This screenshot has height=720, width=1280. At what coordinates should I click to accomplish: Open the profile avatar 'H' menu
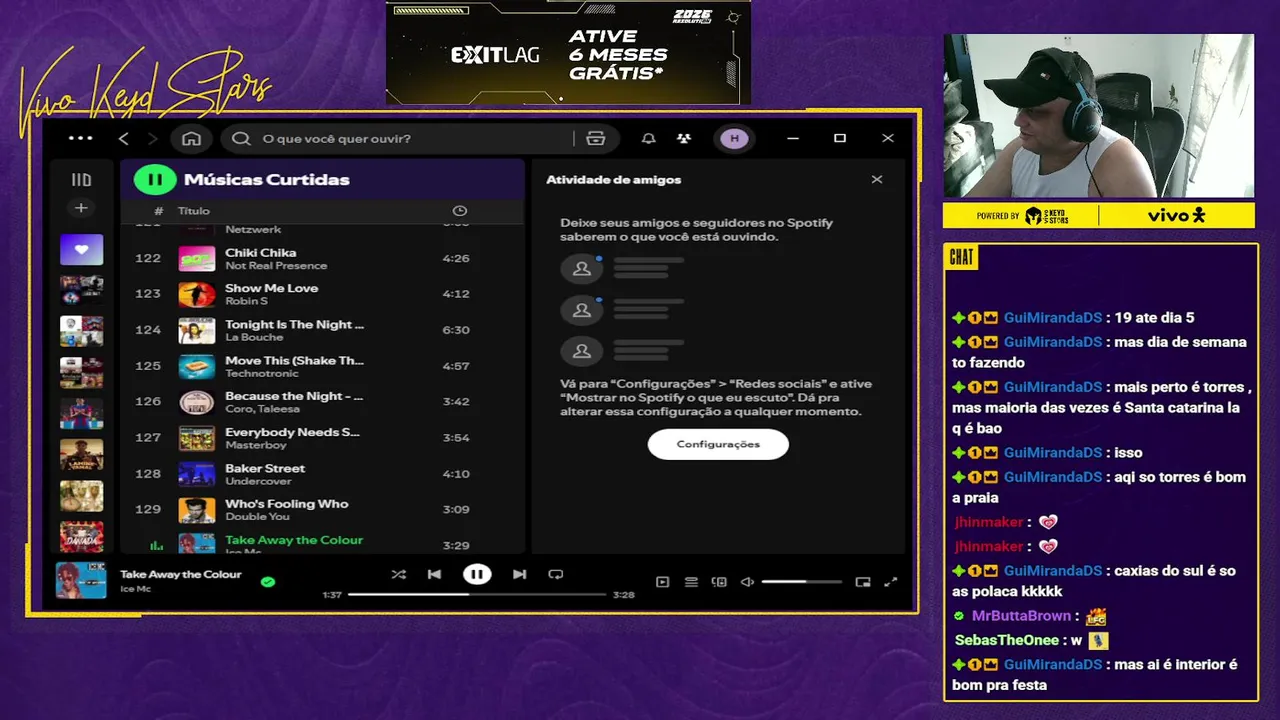[x=734, y=138]
